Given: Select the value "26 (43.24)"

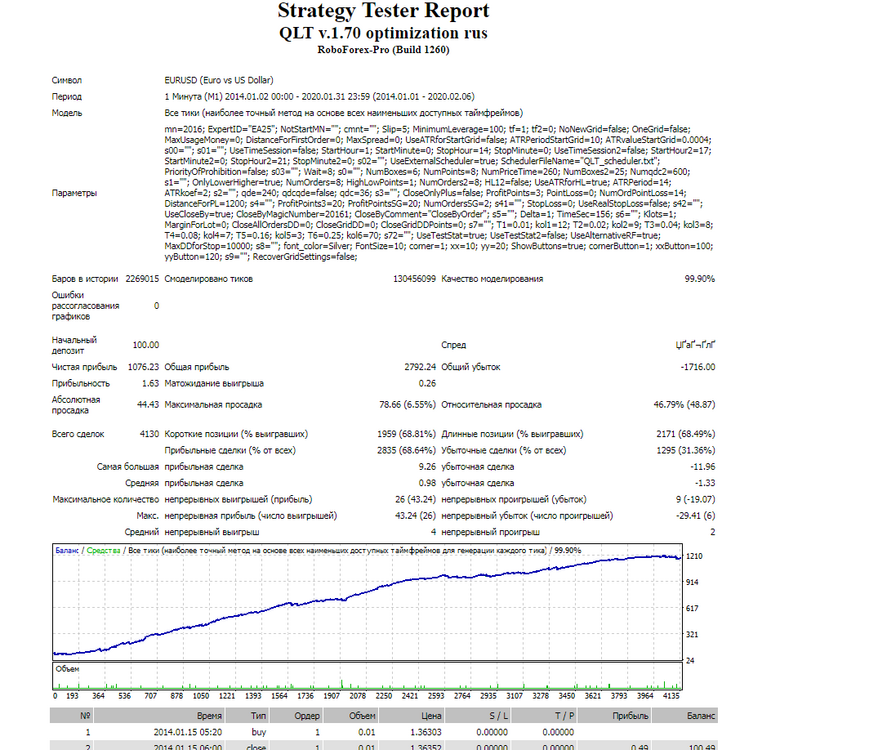Looking at the screenshot, I should 415,499.
